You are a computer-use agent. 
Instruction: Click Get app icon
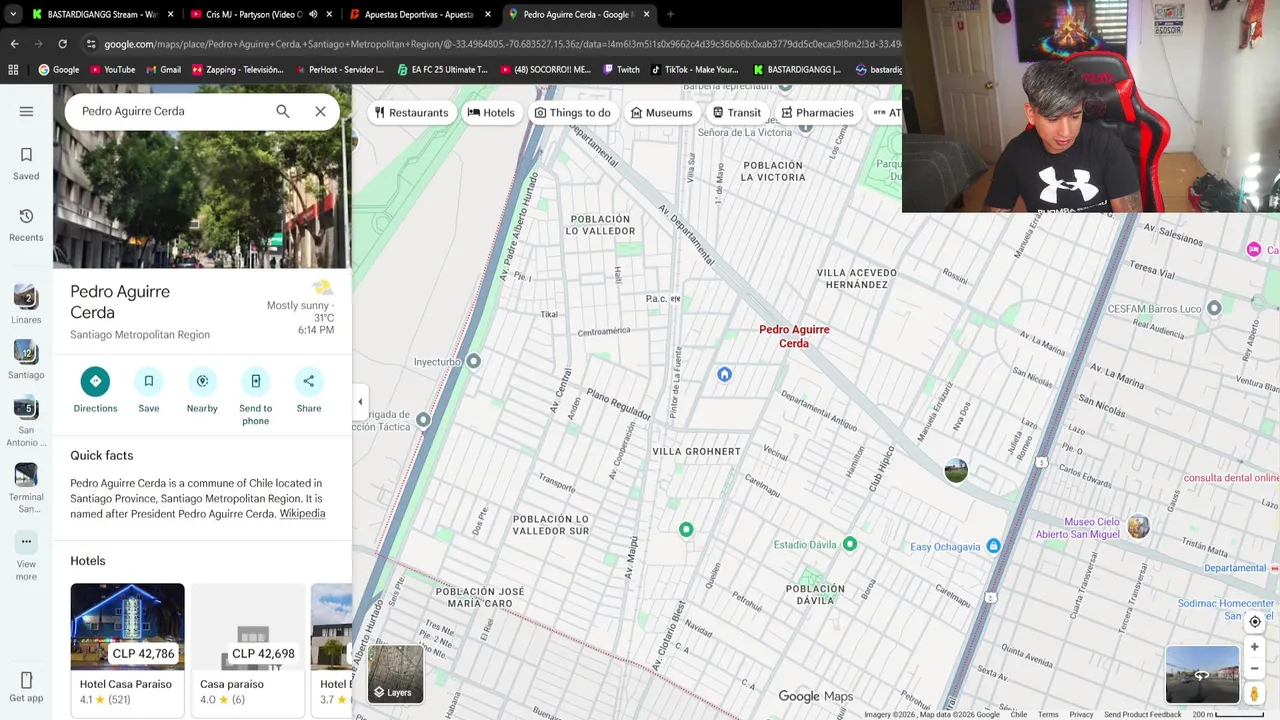pyautogui.click(x=26, y=688)
